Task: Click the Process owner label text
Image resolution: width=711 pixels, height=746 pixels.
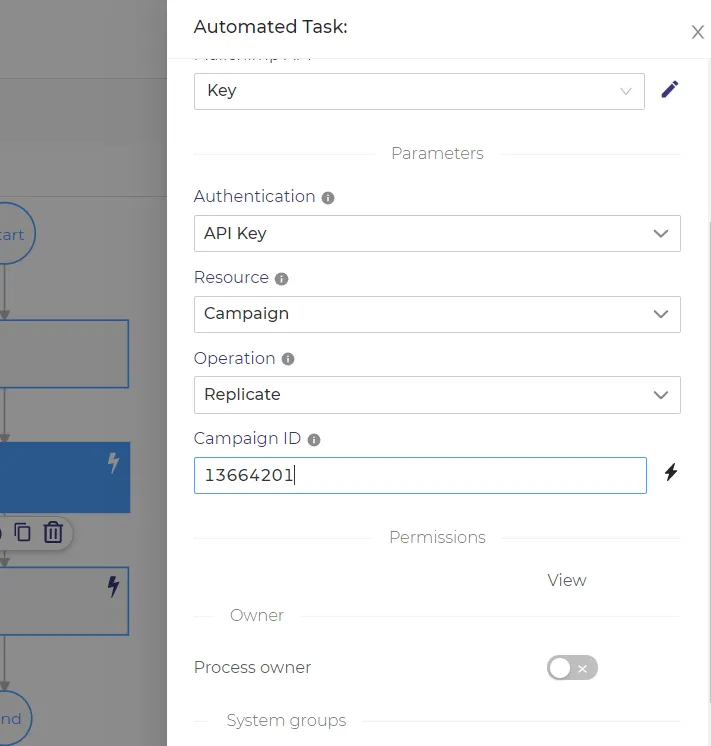Action: point(252,667)
